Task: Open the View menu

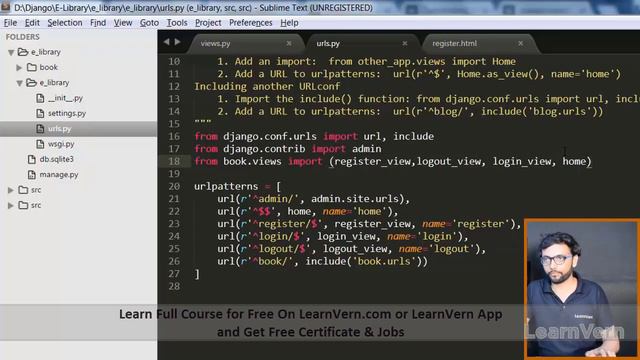Action: 123,23
